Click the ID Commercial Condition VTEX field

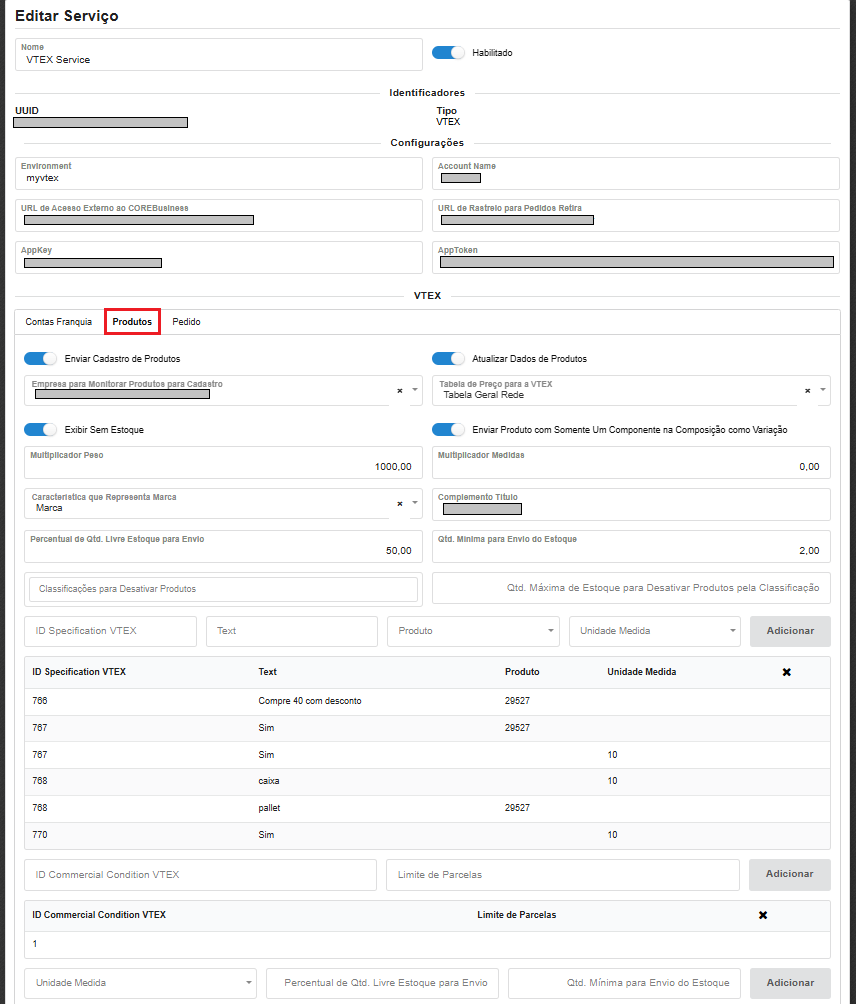(200, 875)
